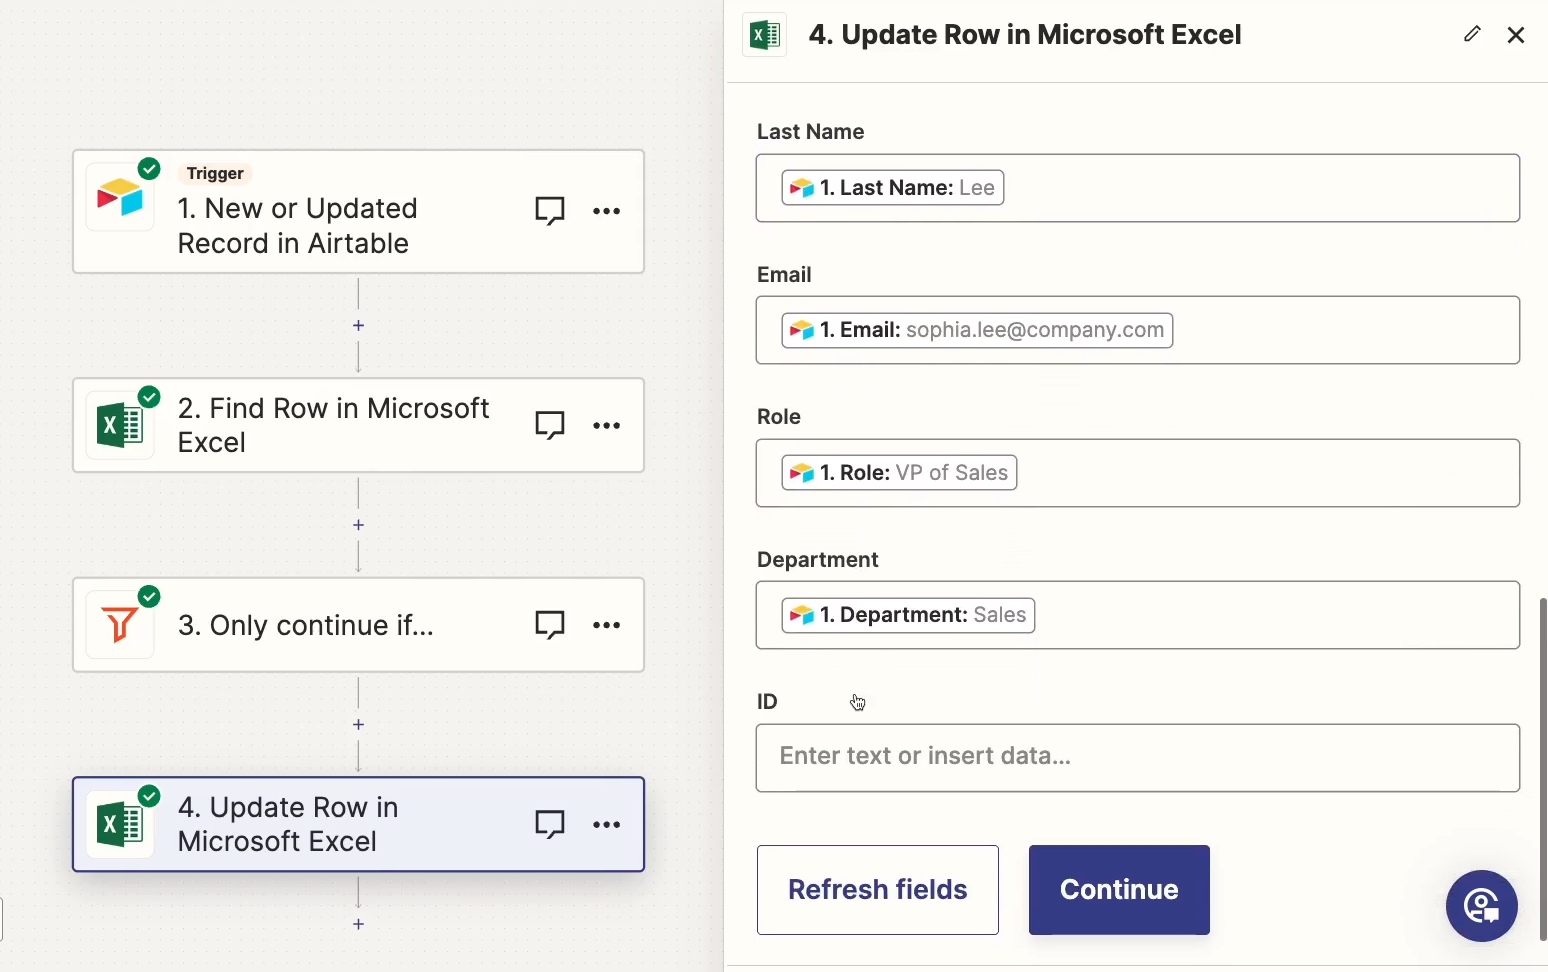Click the green checkmark on step 1
Screen dimensions: 1548x972
click(149, 169)
